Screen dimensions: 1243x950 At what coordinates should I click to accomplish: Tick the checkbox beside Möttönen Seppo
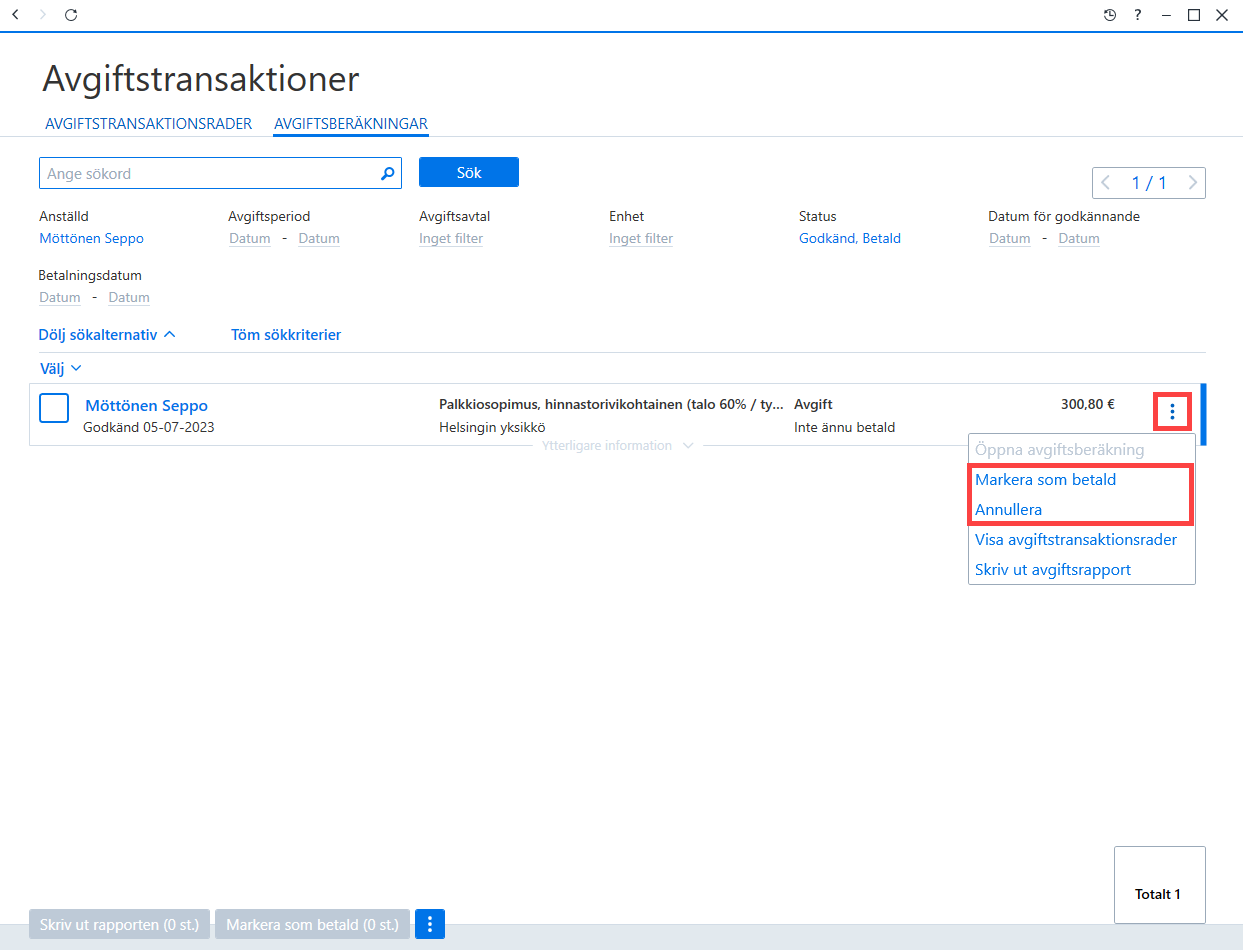point(54,408)
